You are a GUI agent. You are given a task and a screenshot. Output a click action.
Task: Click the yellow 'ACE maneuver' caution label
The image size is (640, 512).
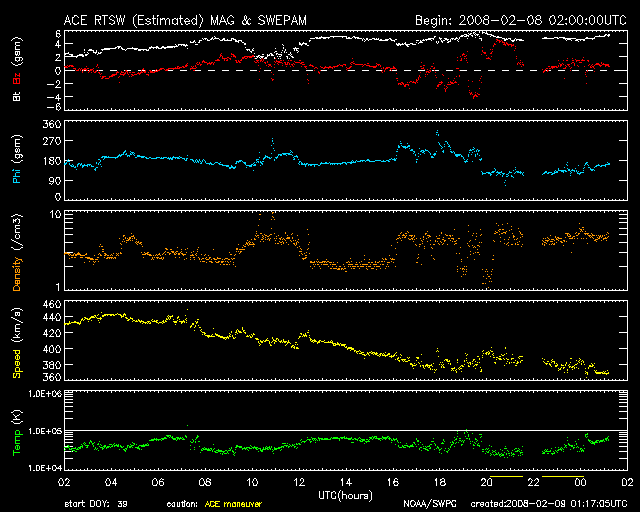(233, 504)
